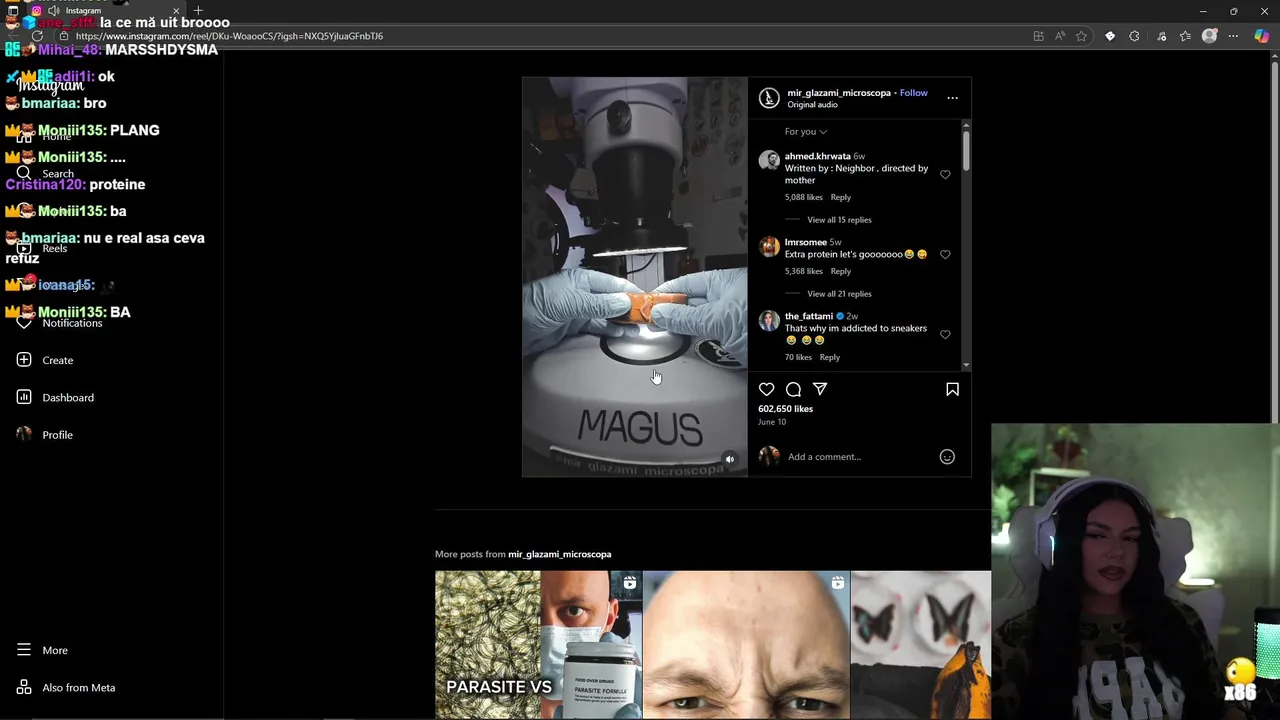The image size is (1280, 720).
Task: Open Notifications in Instagram sidebar
Action: (x=72, y=323)
